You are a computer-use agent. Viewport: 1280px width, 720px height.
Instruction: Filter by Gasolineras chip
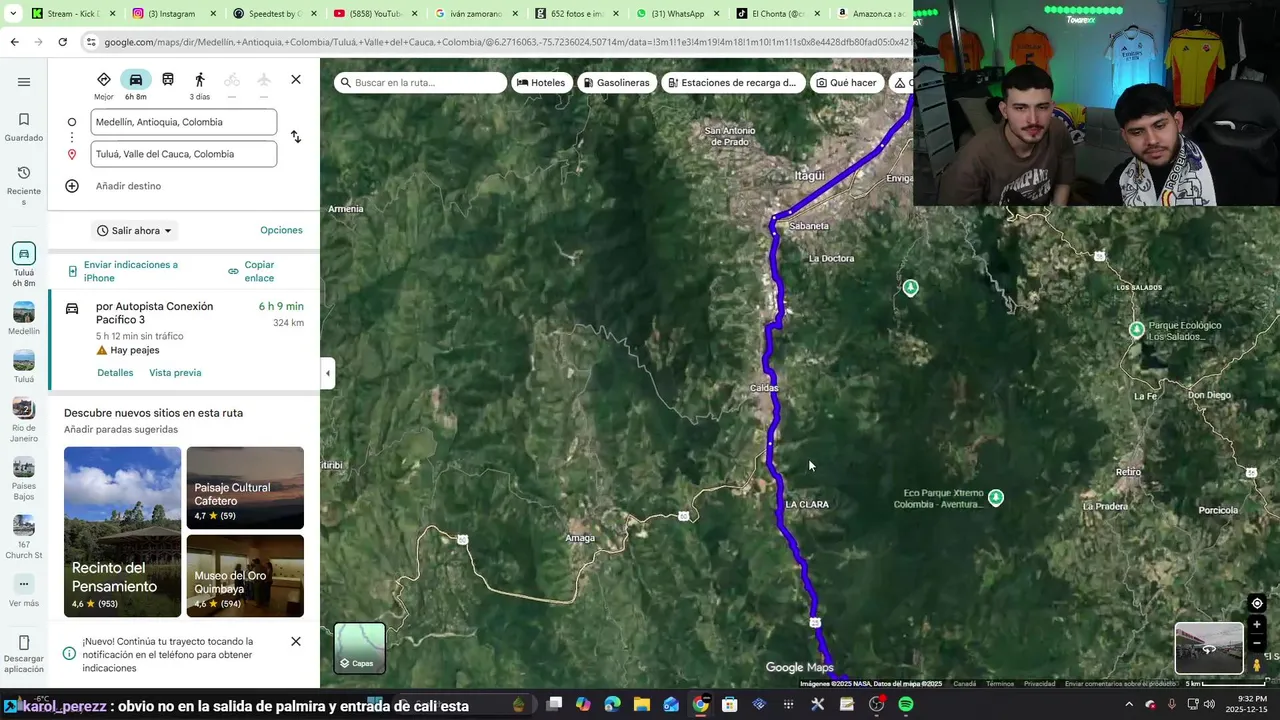point(616,83)
